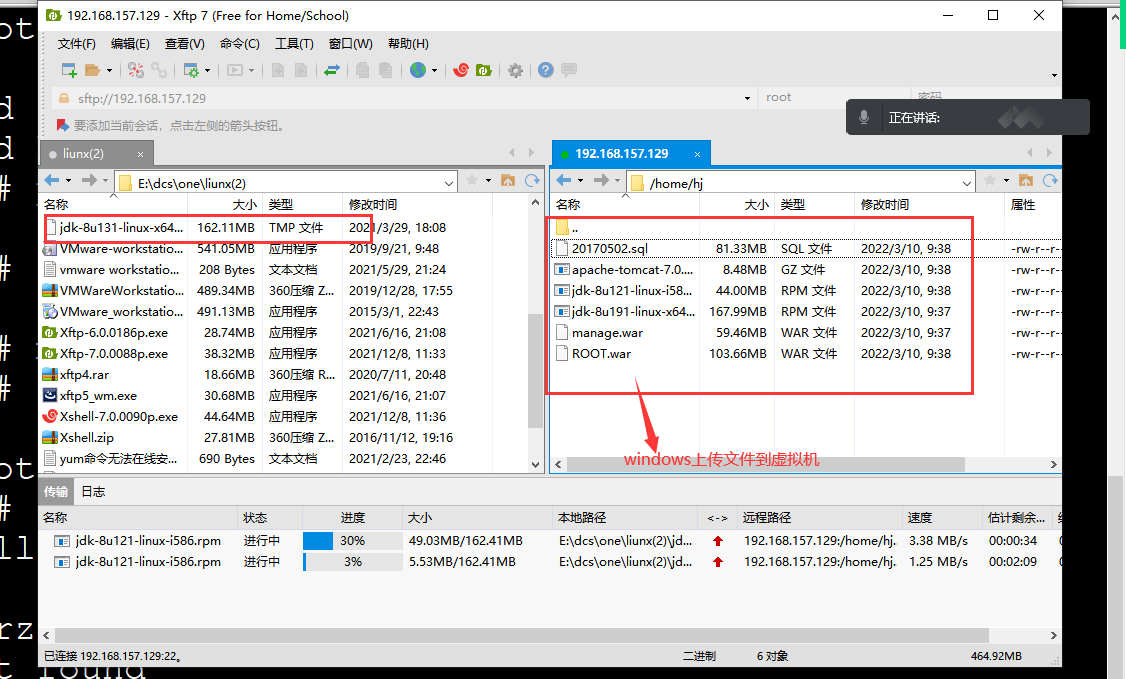Sort transfers by 进度 column header

click(353, 518)
